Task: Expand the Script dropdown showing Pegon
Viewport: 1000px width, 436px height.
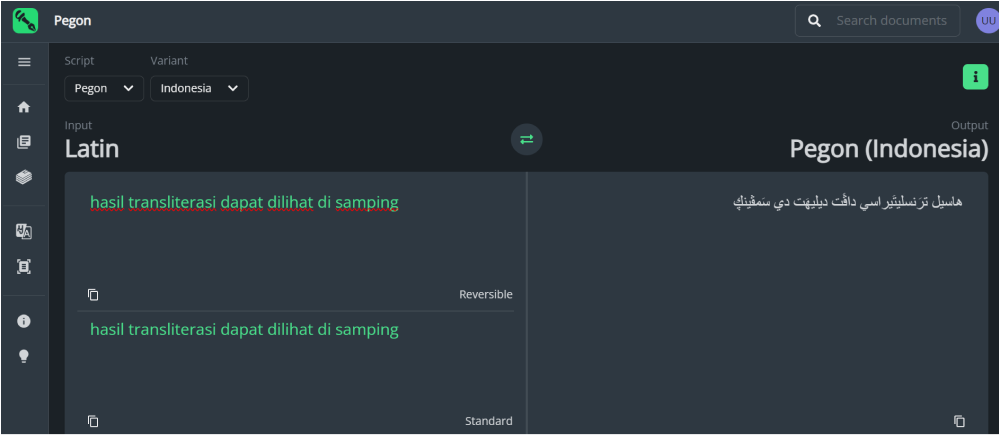Action: point(104,88)
